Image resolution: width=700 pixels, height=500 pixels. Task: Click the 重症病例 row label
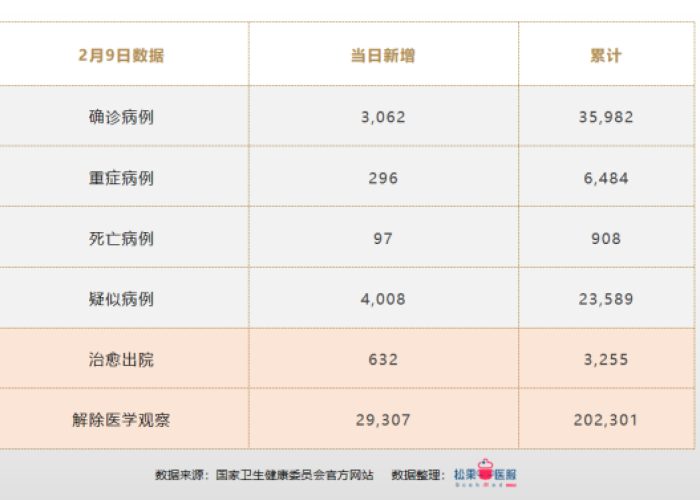click(121, 178)
